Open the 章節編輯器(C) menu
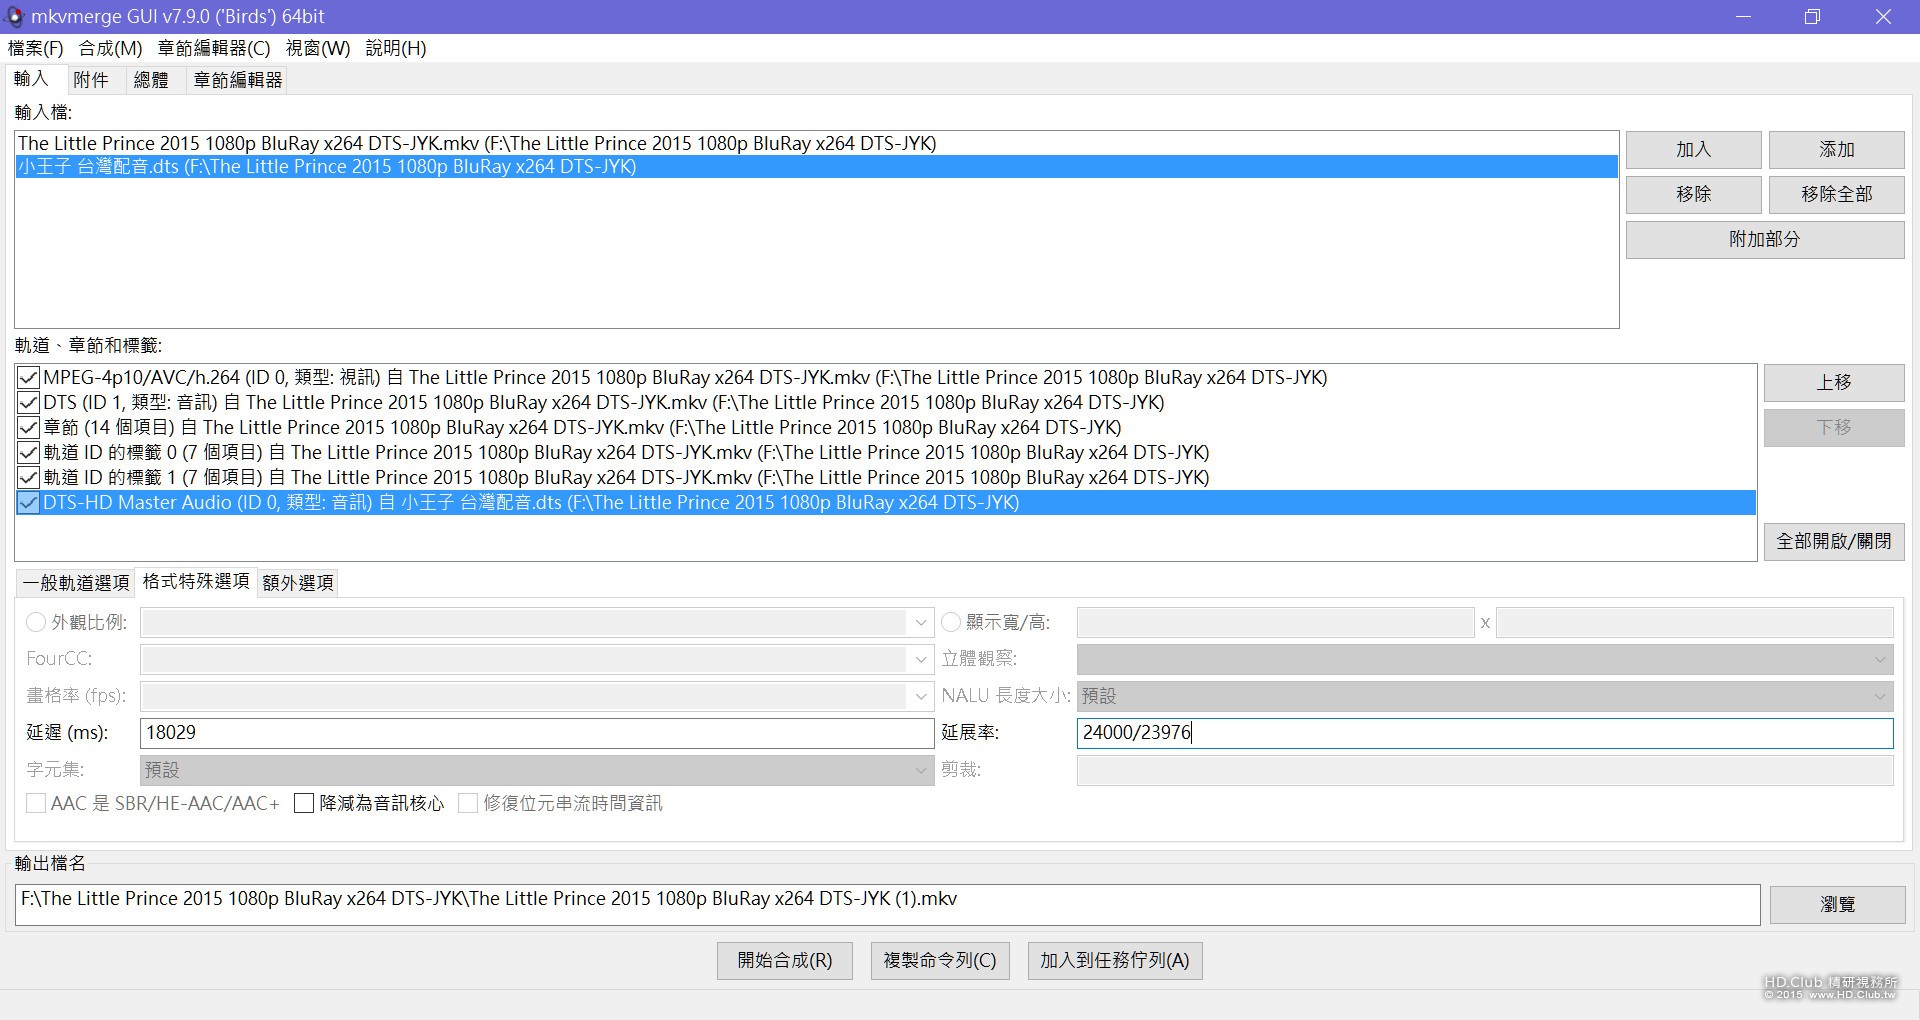Screen dimensions: 1920x1020 tap(214, 48)
